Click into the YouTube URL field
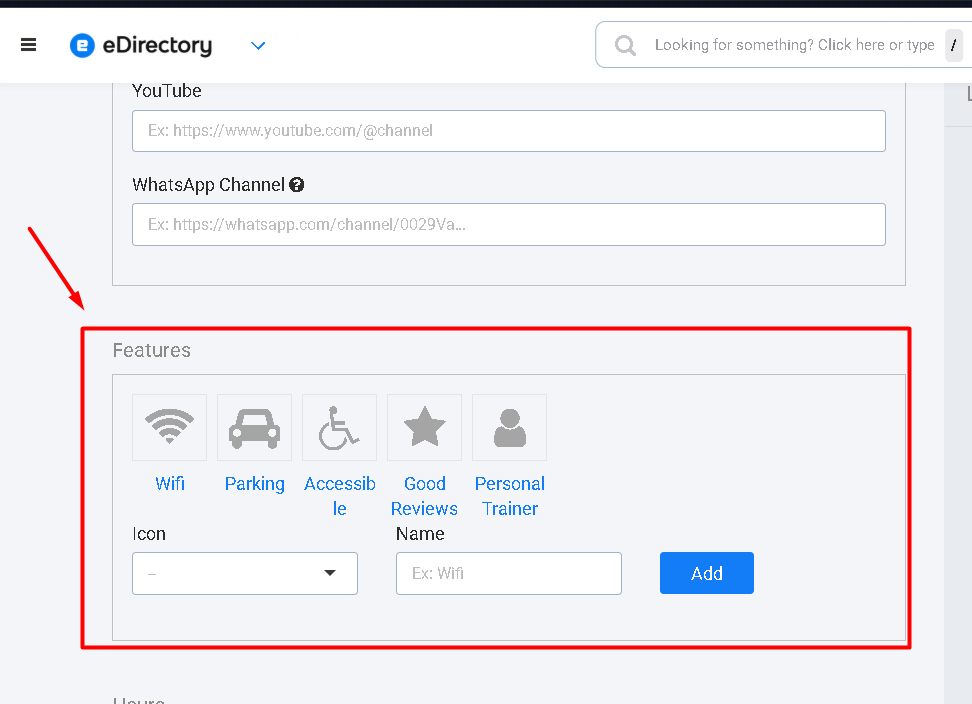The height and width of the screenshot is (704, 972). tap(508, 131)
